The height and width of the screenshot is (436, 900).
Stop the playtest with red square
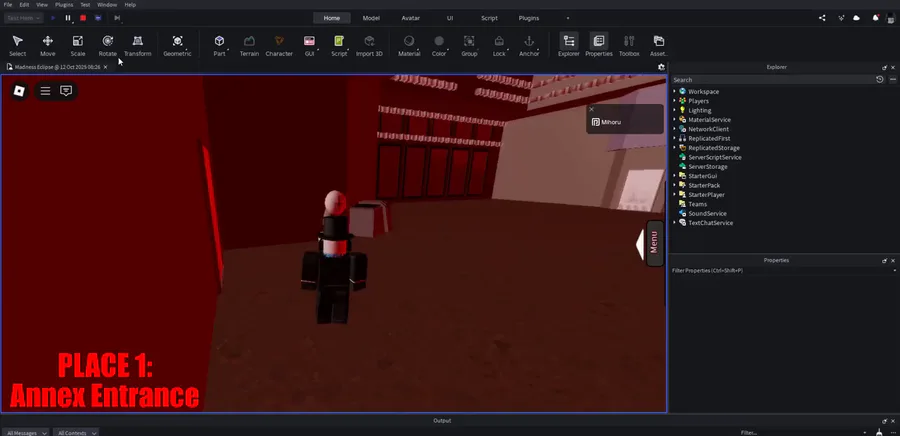83,18
